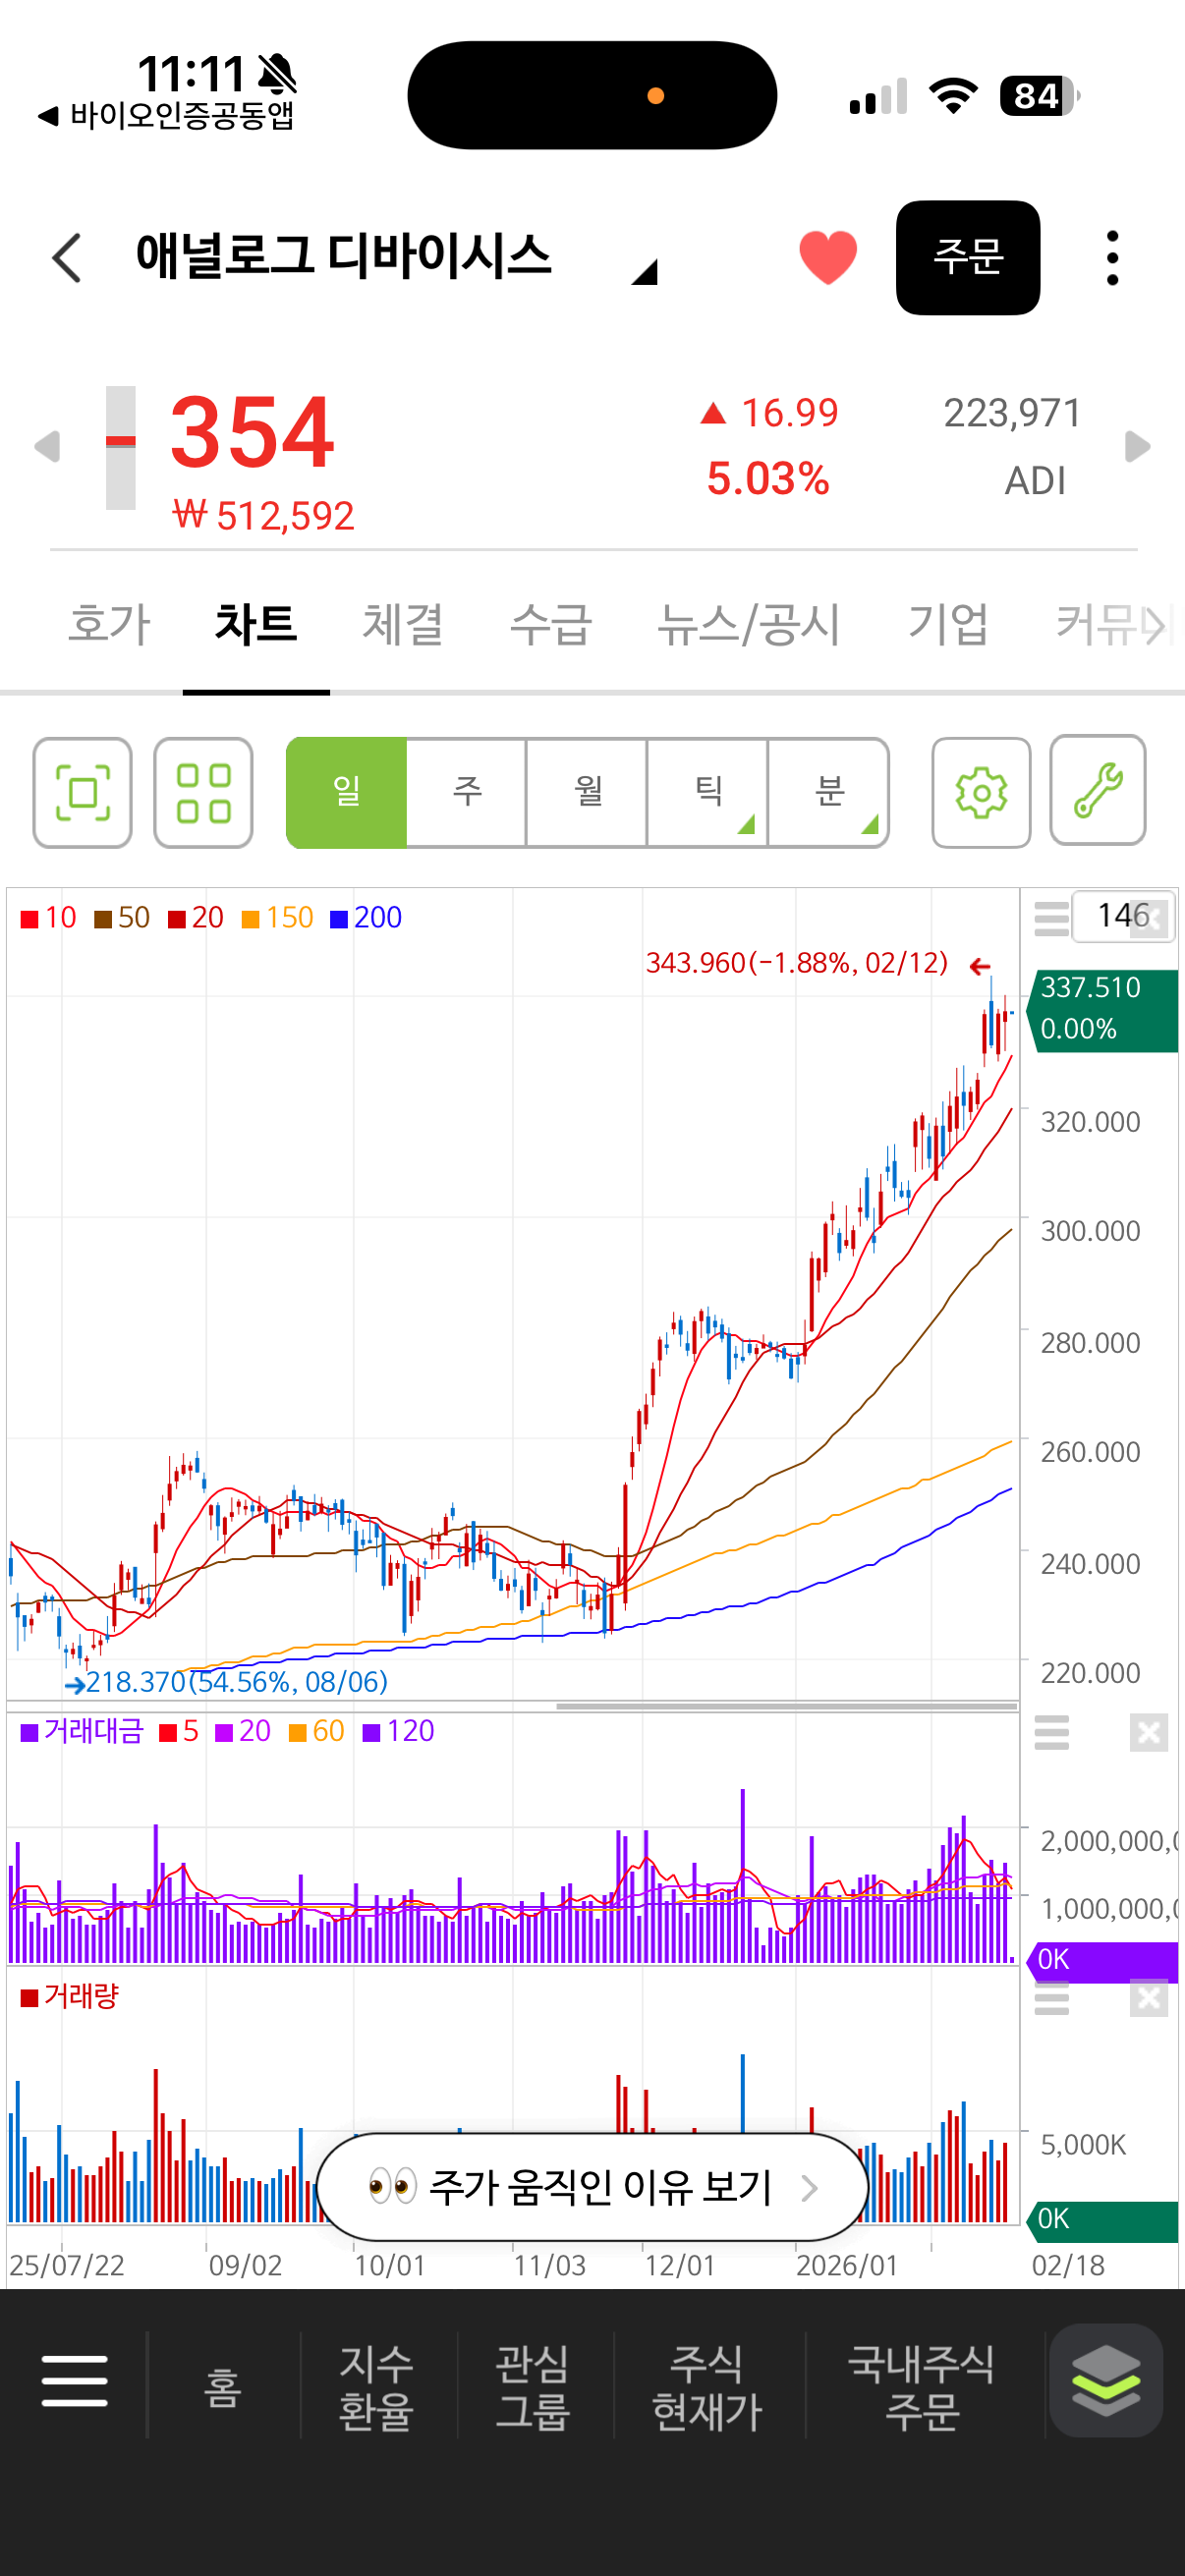Open the four-square multi-chart grid icon
The image size is (1185, 2576).
point(203,793)
